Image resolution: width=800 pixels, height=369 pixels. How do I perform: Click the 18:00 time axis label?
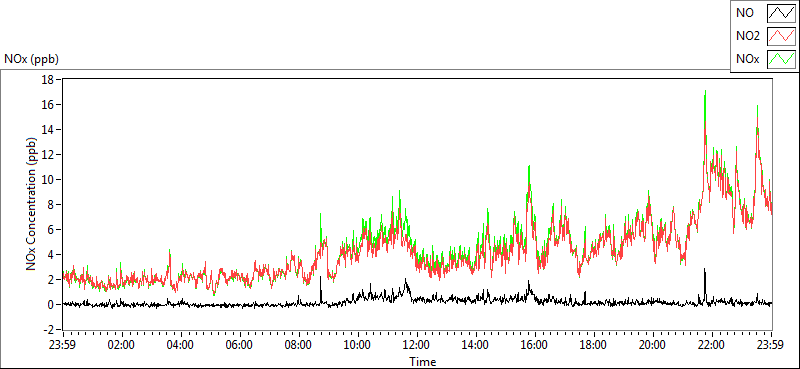594,345
